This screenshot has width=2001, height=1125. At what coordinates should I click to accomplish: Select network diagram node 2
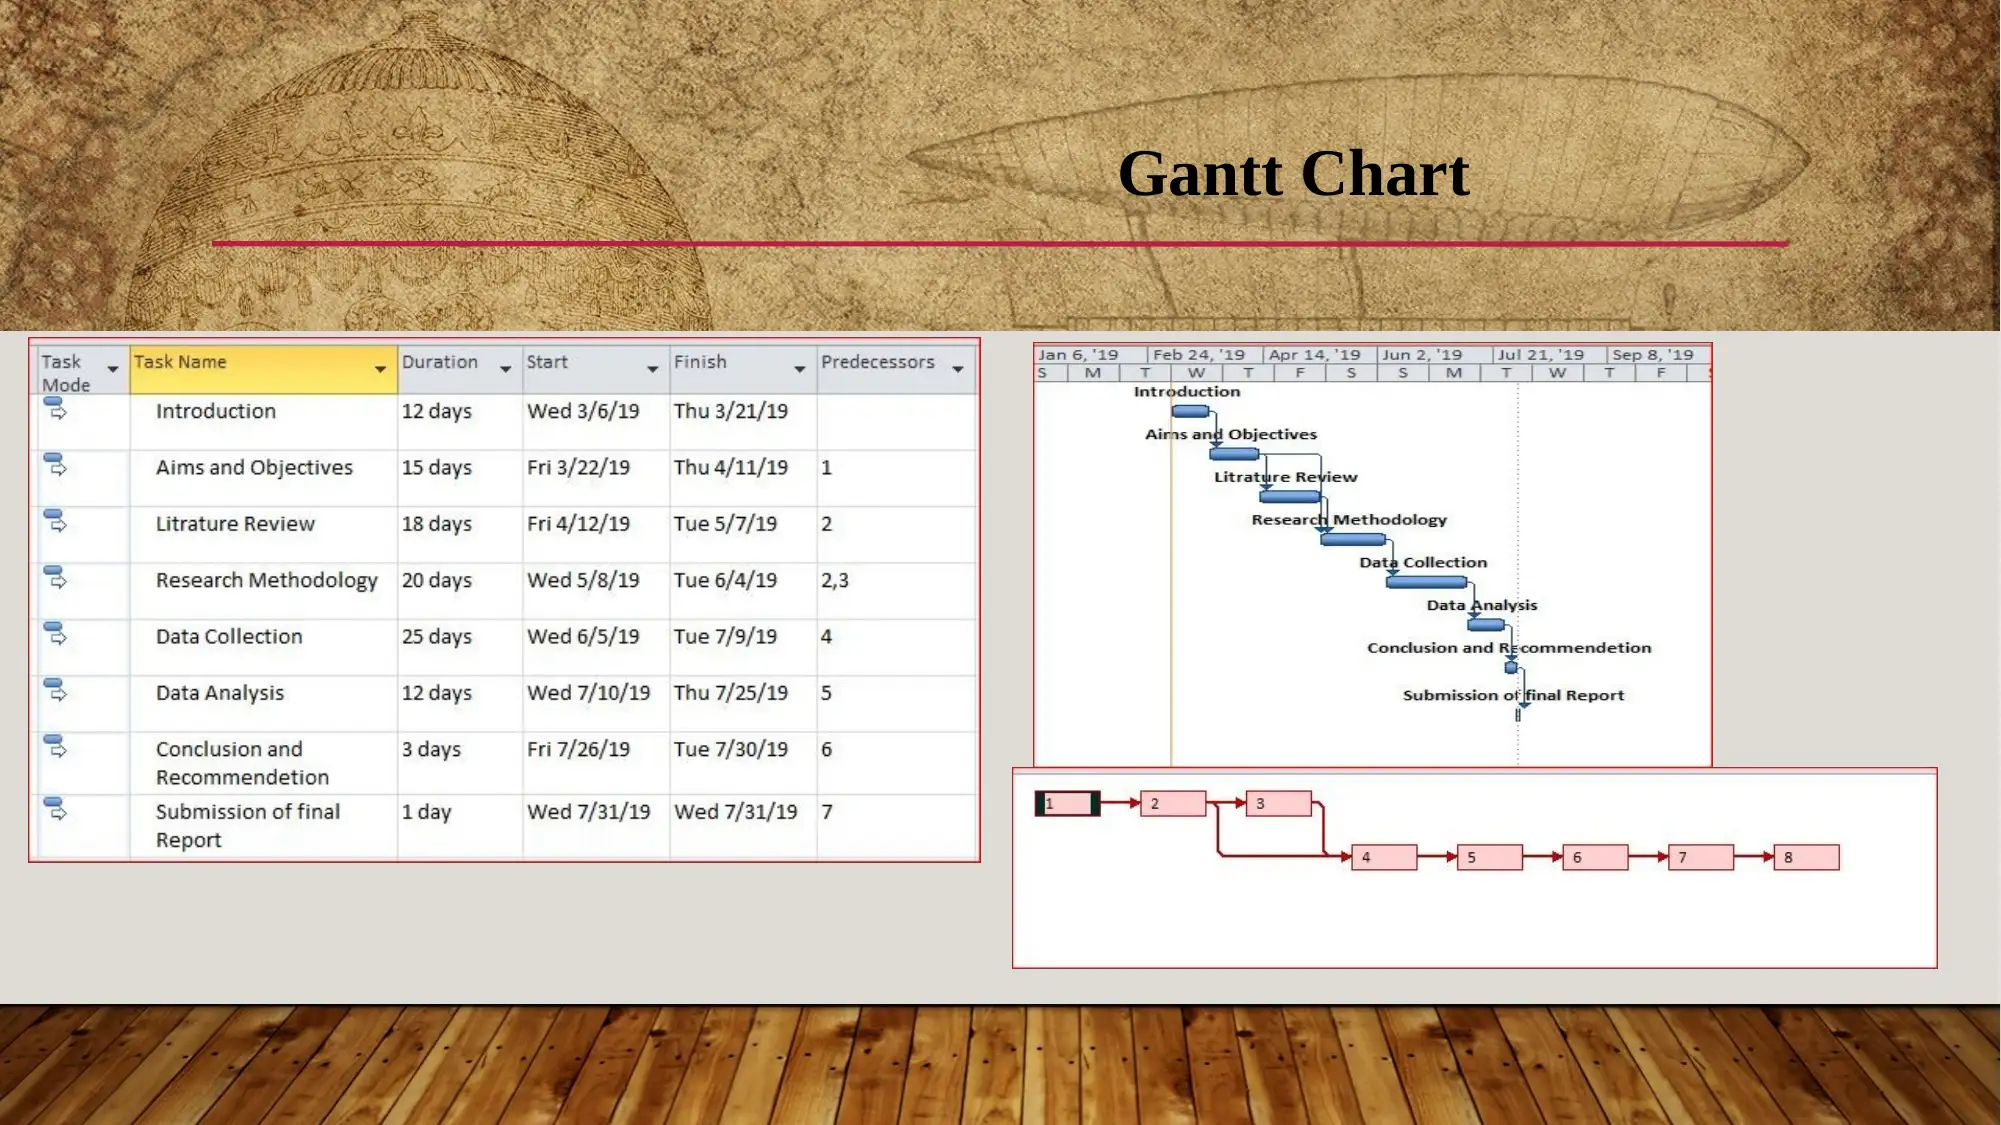click(x=1174, y=803)
